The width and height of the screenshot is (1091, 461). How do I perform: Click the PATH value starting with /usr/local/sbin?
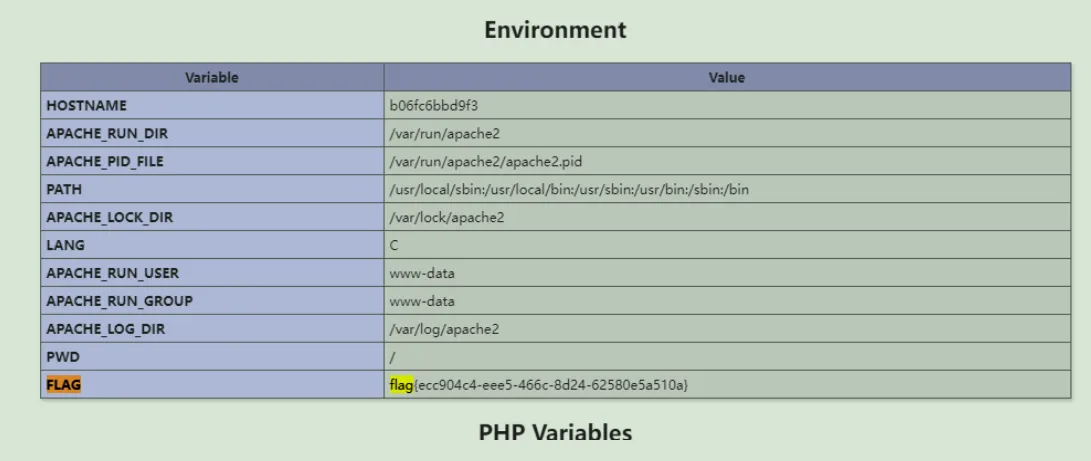click(x=569, y=189)
